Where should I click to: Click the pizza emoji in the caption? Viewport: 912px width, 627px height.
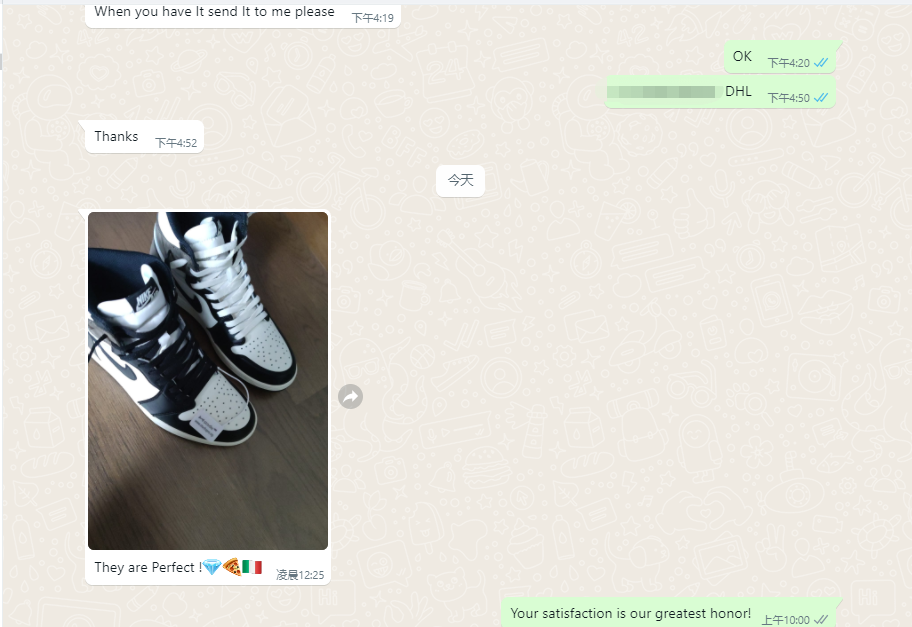tap(231, 567)
